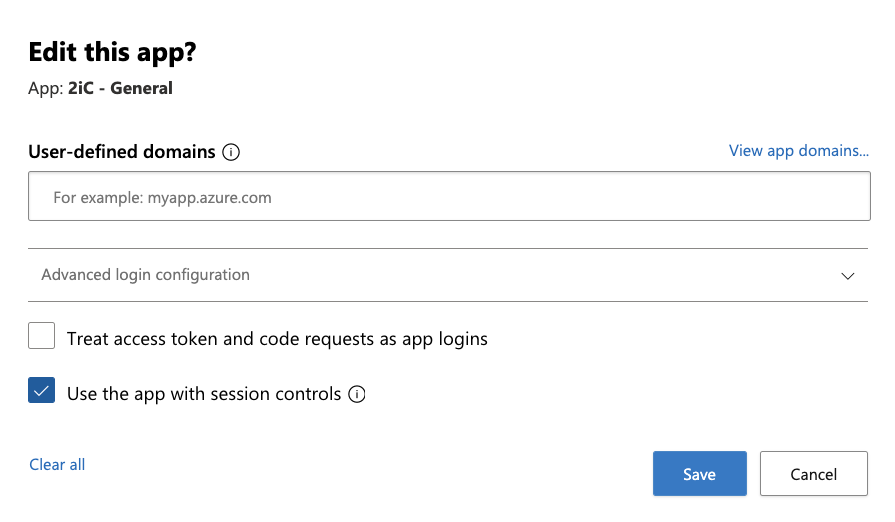895x522 pixels.
Task: Click the info icon beside User-defined domains
Action: pyautogui.click(x=231, y=152)
